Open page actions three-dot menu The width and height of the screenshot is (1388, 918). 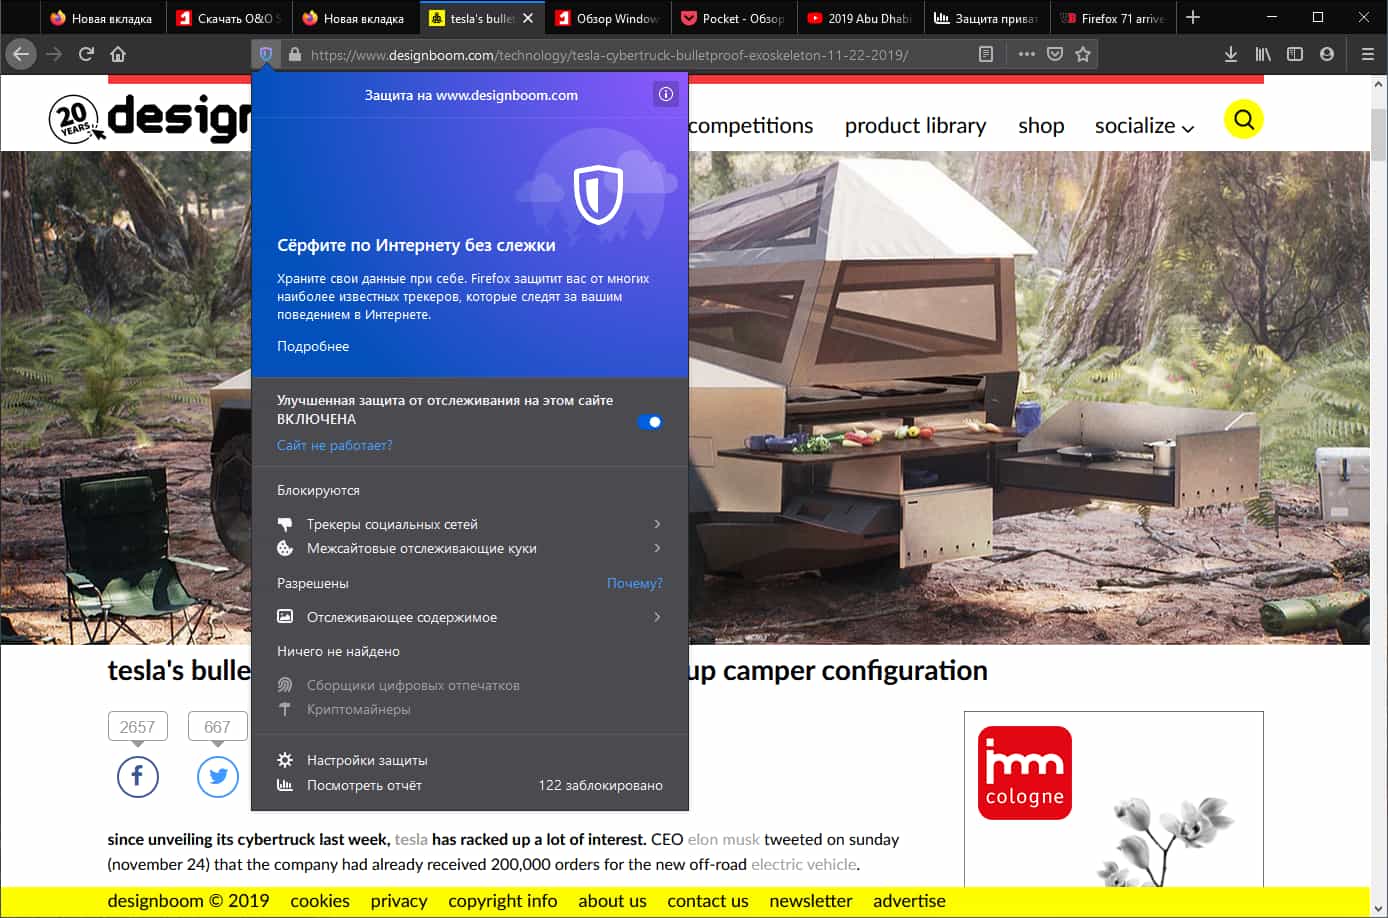[1026, 54]
